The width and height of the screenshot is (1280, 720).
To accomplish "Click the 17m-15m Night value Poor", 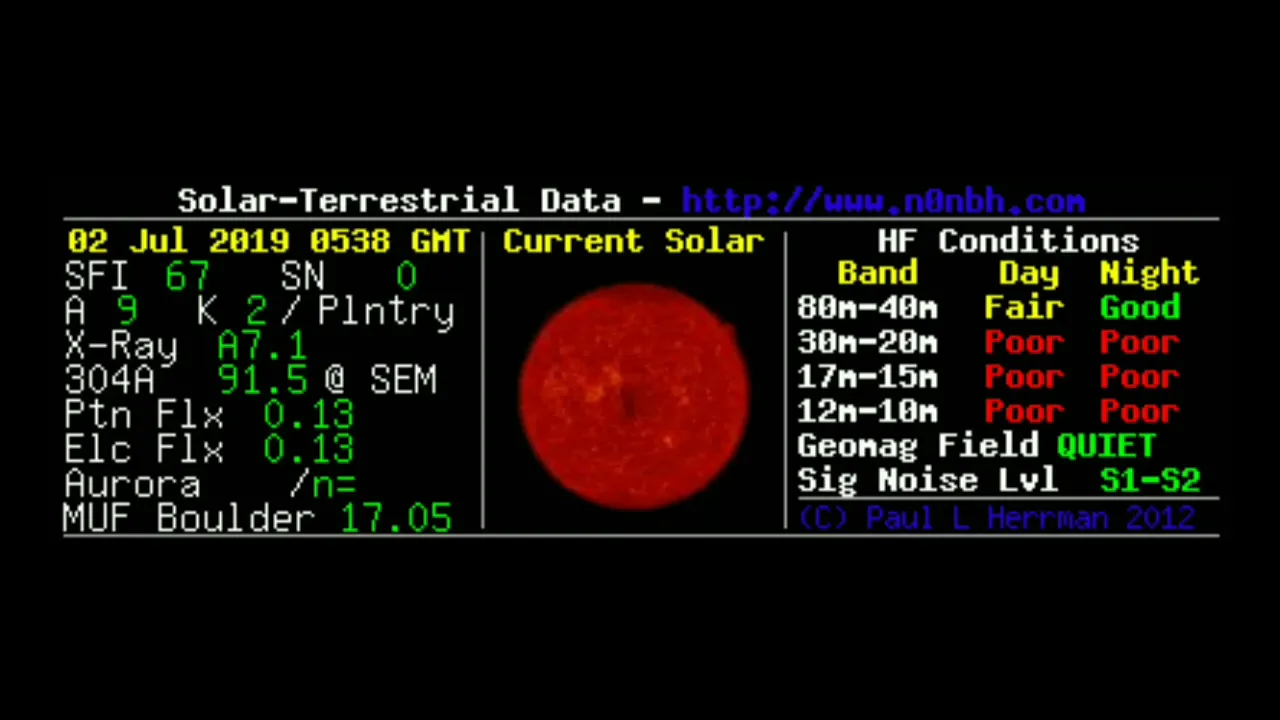I will 1140,377.
